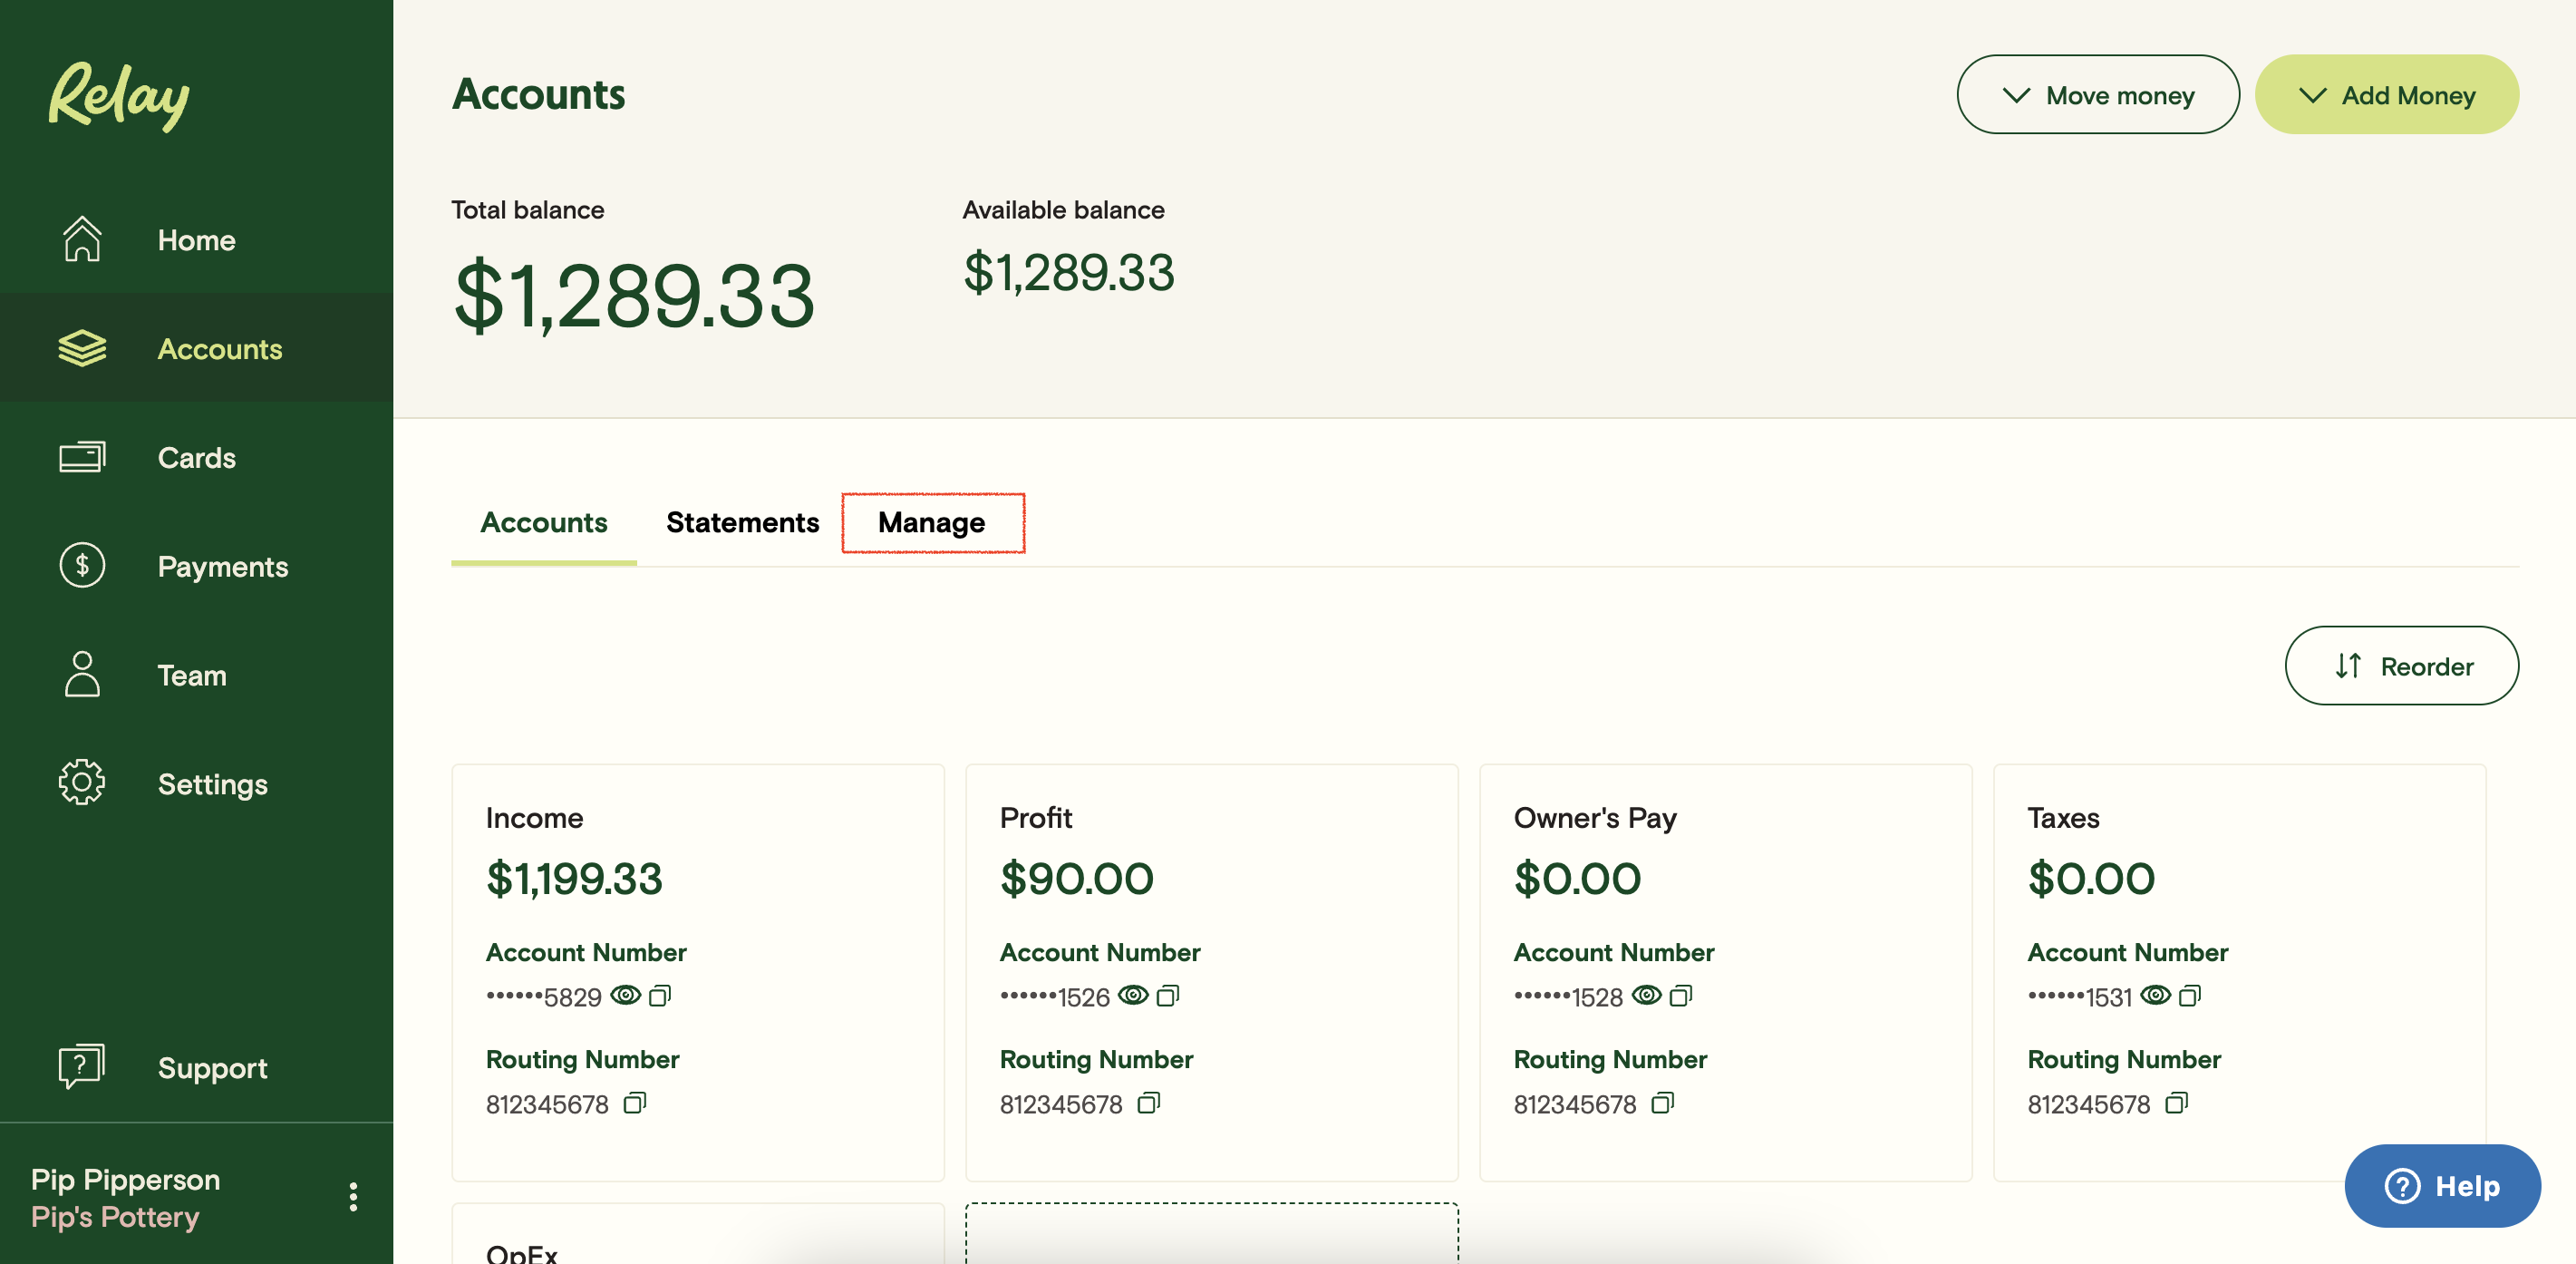
Task: Click the Relay logo
Action: click(119, 95)
